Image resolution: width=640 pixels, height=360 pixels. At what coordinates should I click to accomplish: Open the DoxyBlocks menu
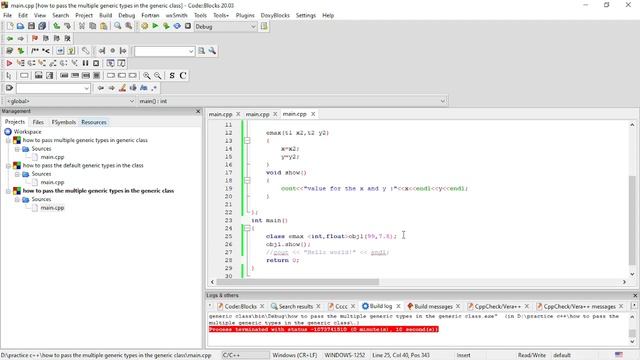pyautogui.click(x=275, y=15)
